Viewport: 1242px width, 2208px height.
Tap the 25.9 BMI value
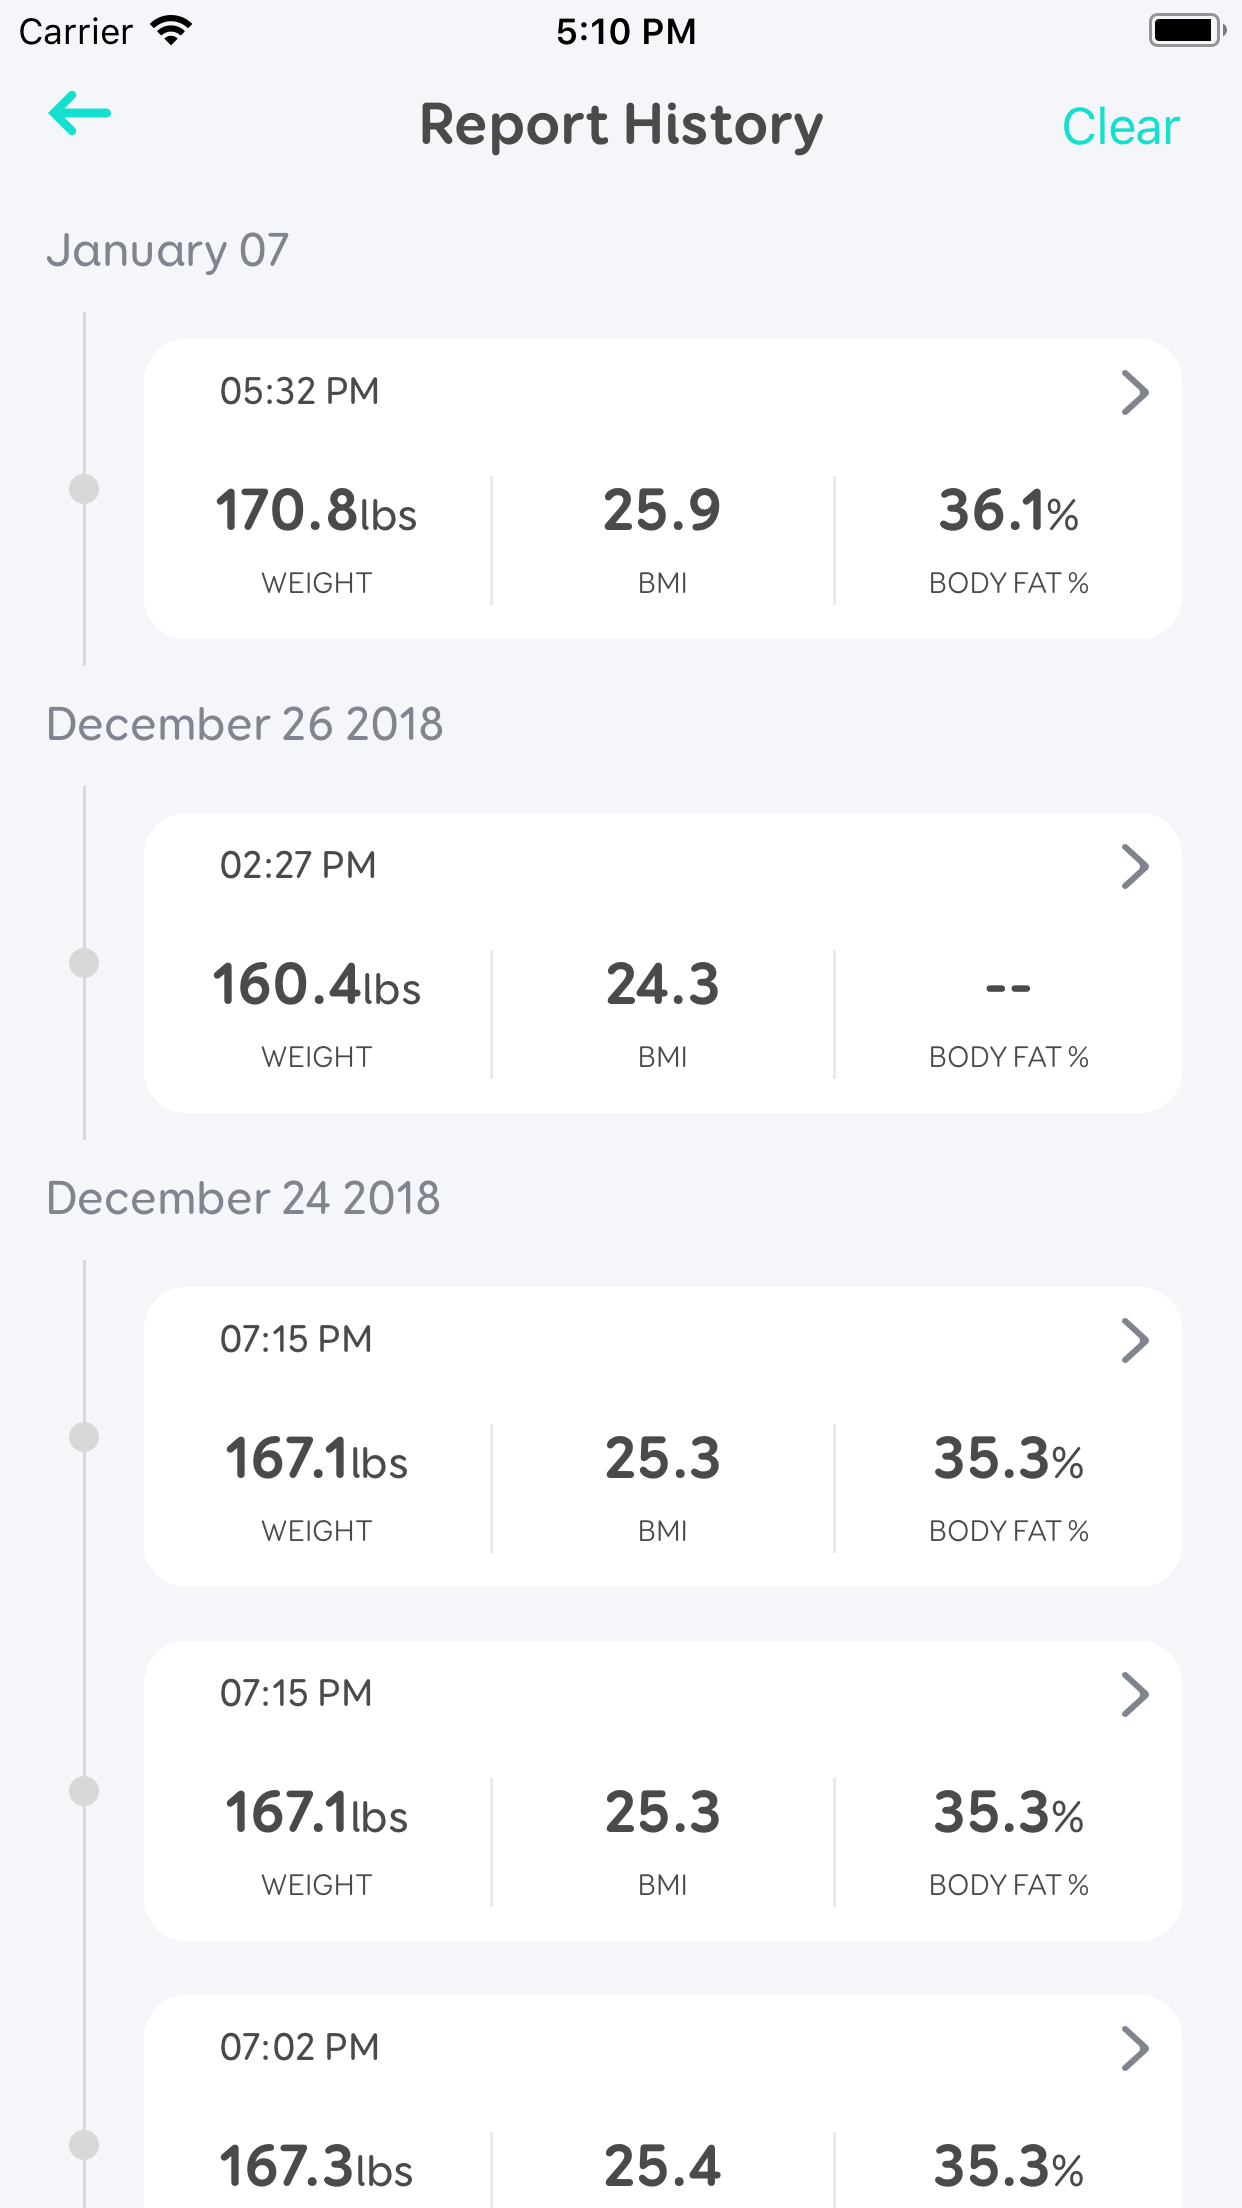point(662,511)
